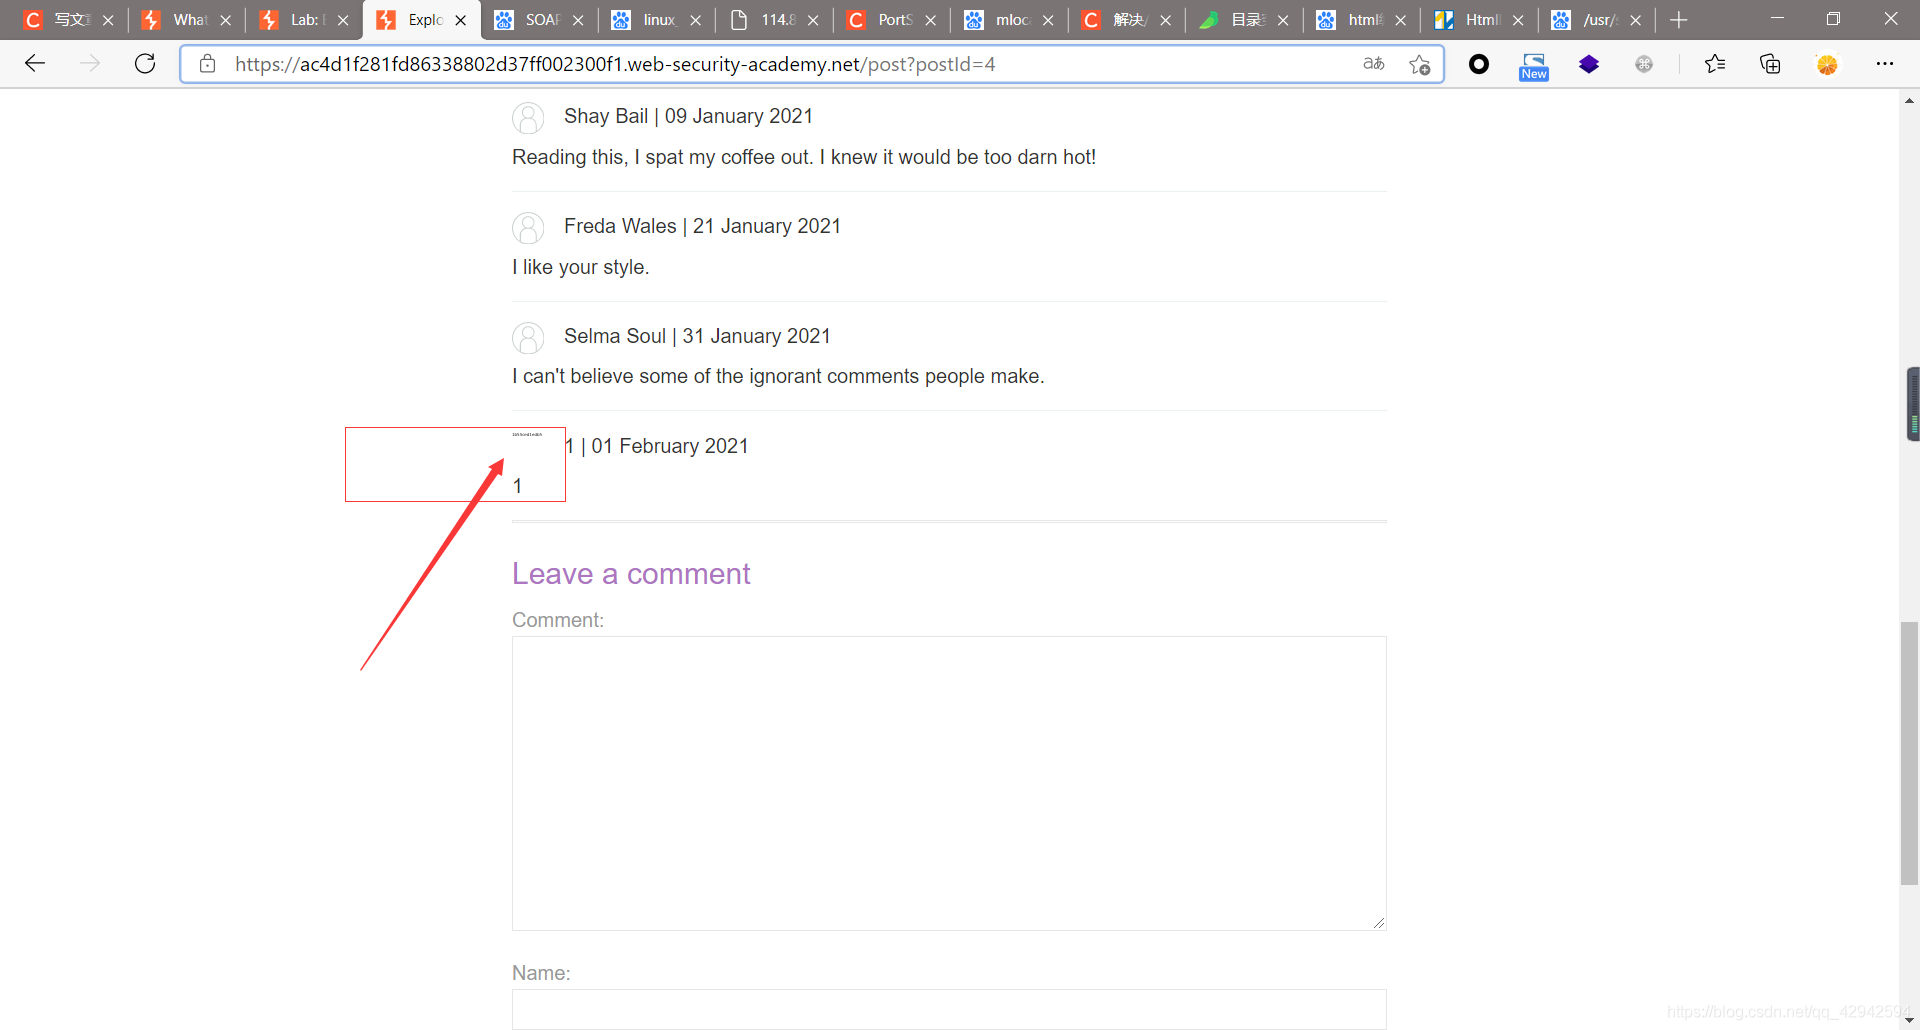Open the browser profile avatar
The width and height of the screenshot is (1920, 1030).
pos(1827,64)
